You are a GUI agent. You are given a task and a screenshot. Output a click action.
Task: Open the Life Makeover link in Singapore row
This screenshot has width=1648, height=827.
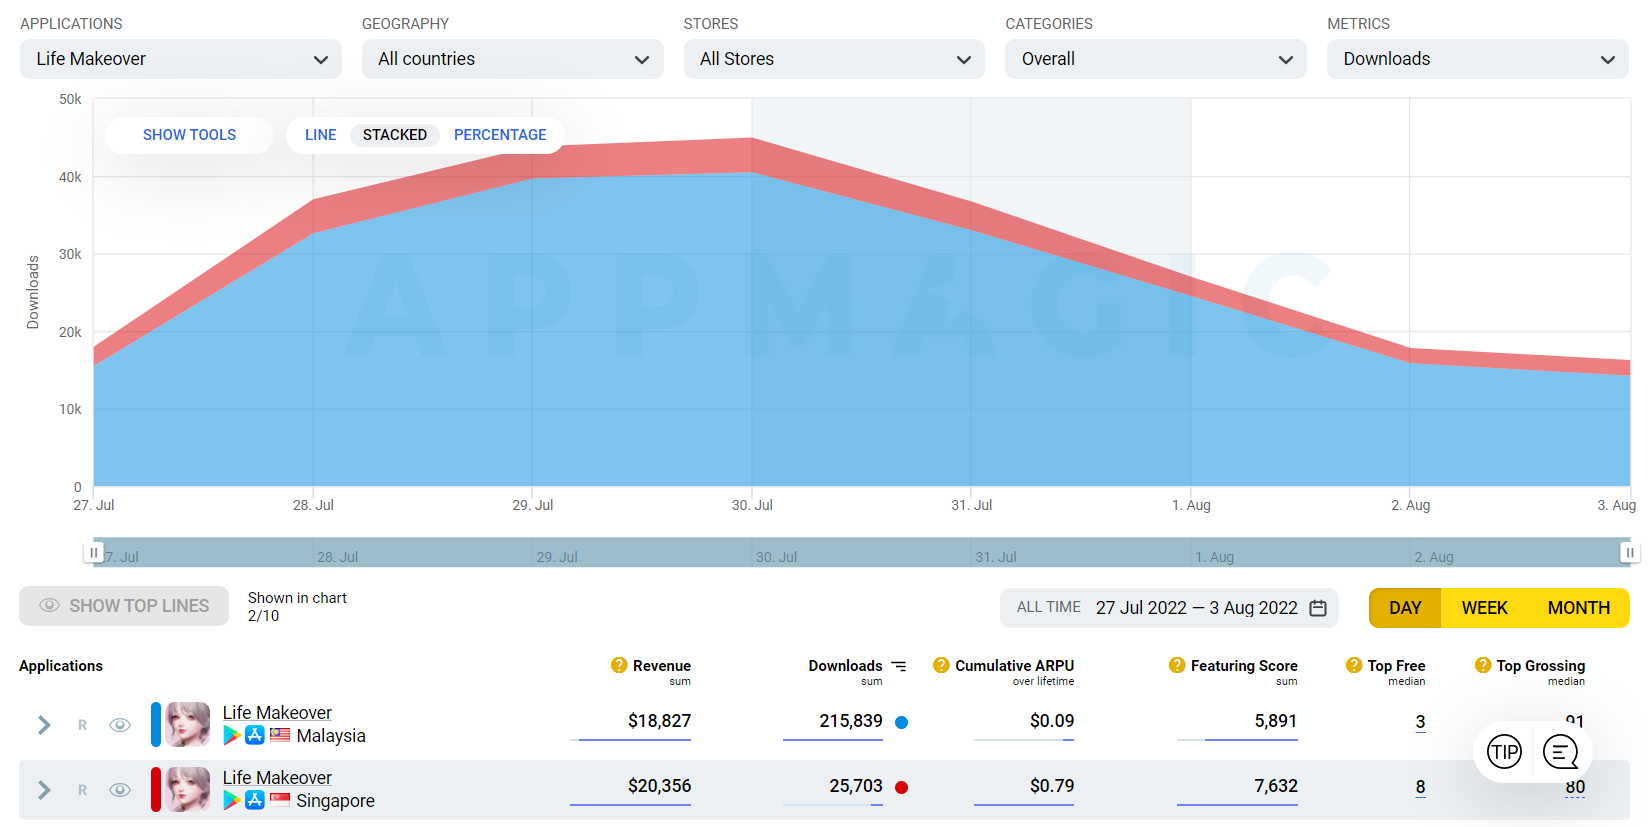point(277,778)
